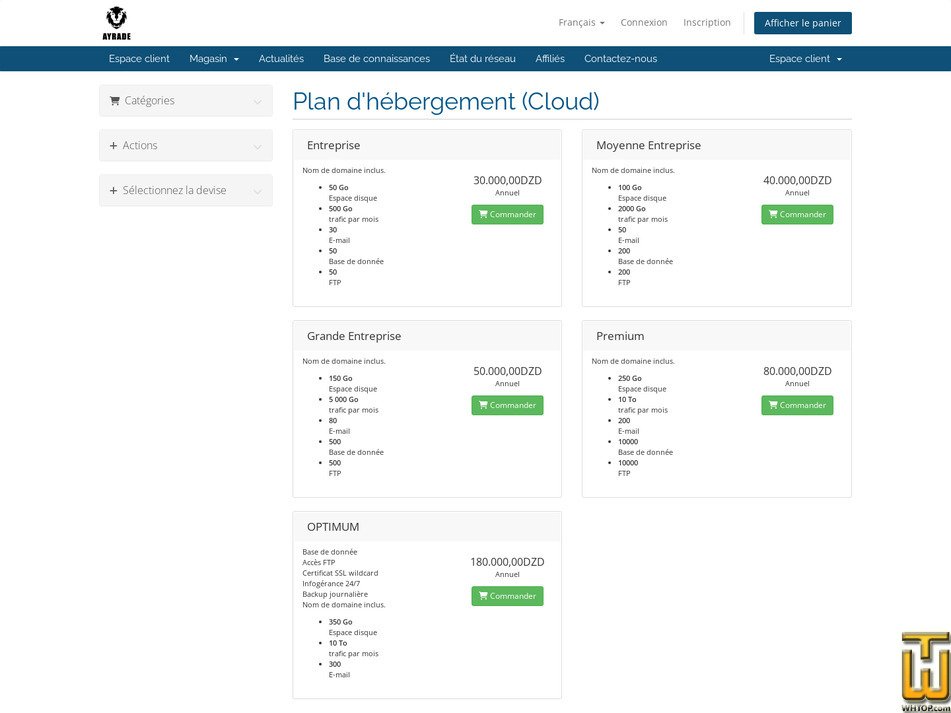Expand the Catégories panel chevron
Viewport: 951px width, 713px height.
click(258, 102)
